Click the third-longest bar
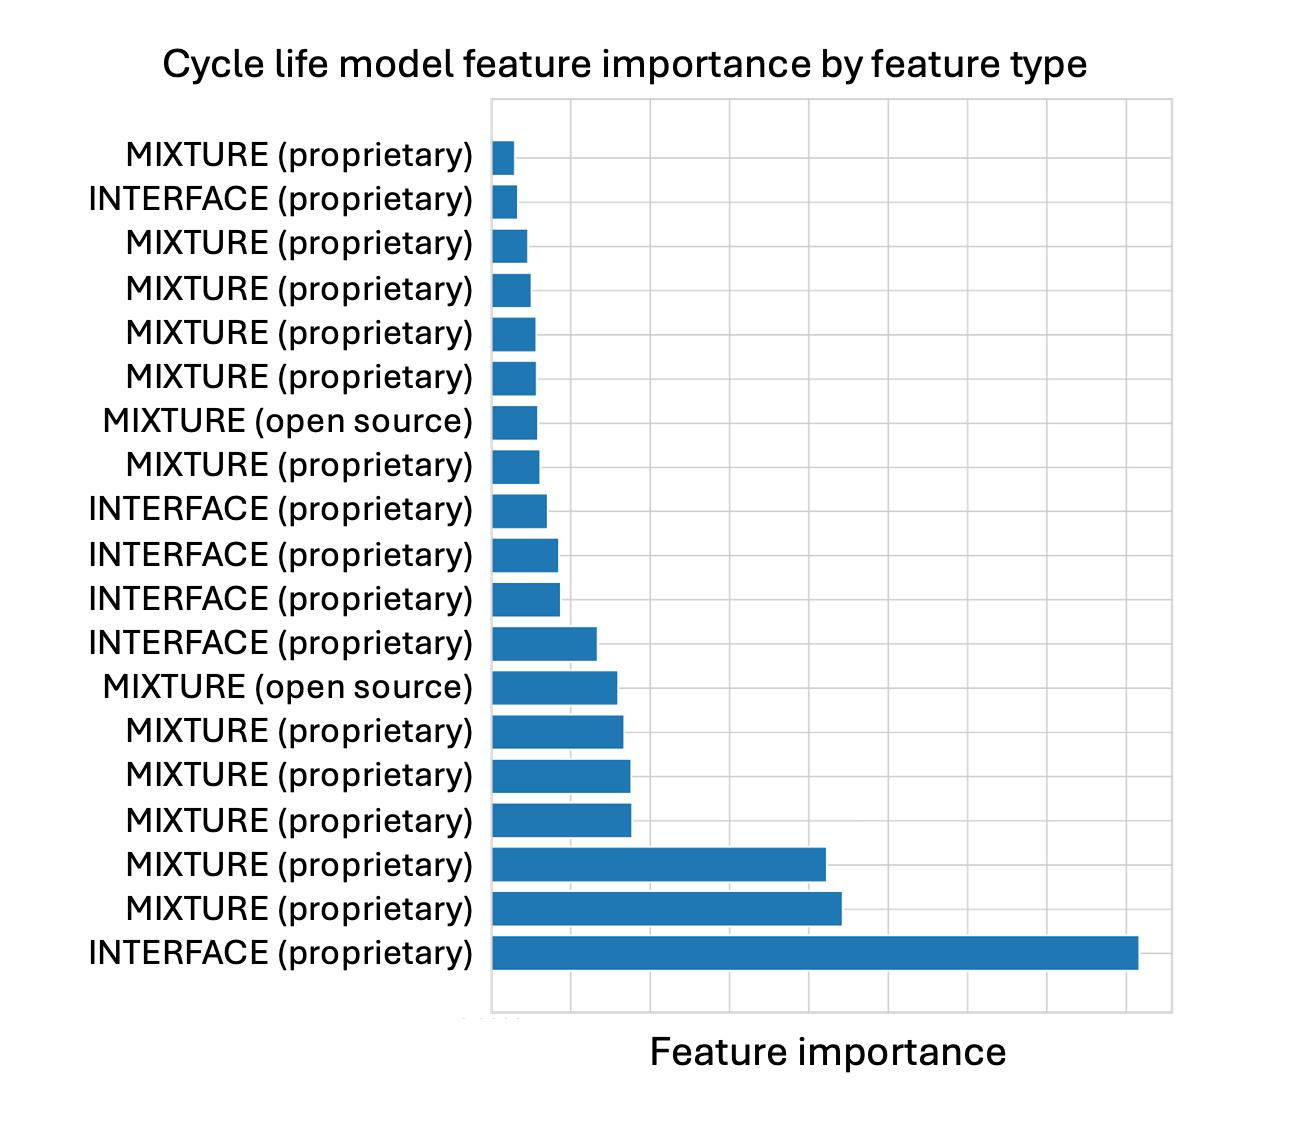The height and width of the screenshot is (1130, 1305). (659, 865)
